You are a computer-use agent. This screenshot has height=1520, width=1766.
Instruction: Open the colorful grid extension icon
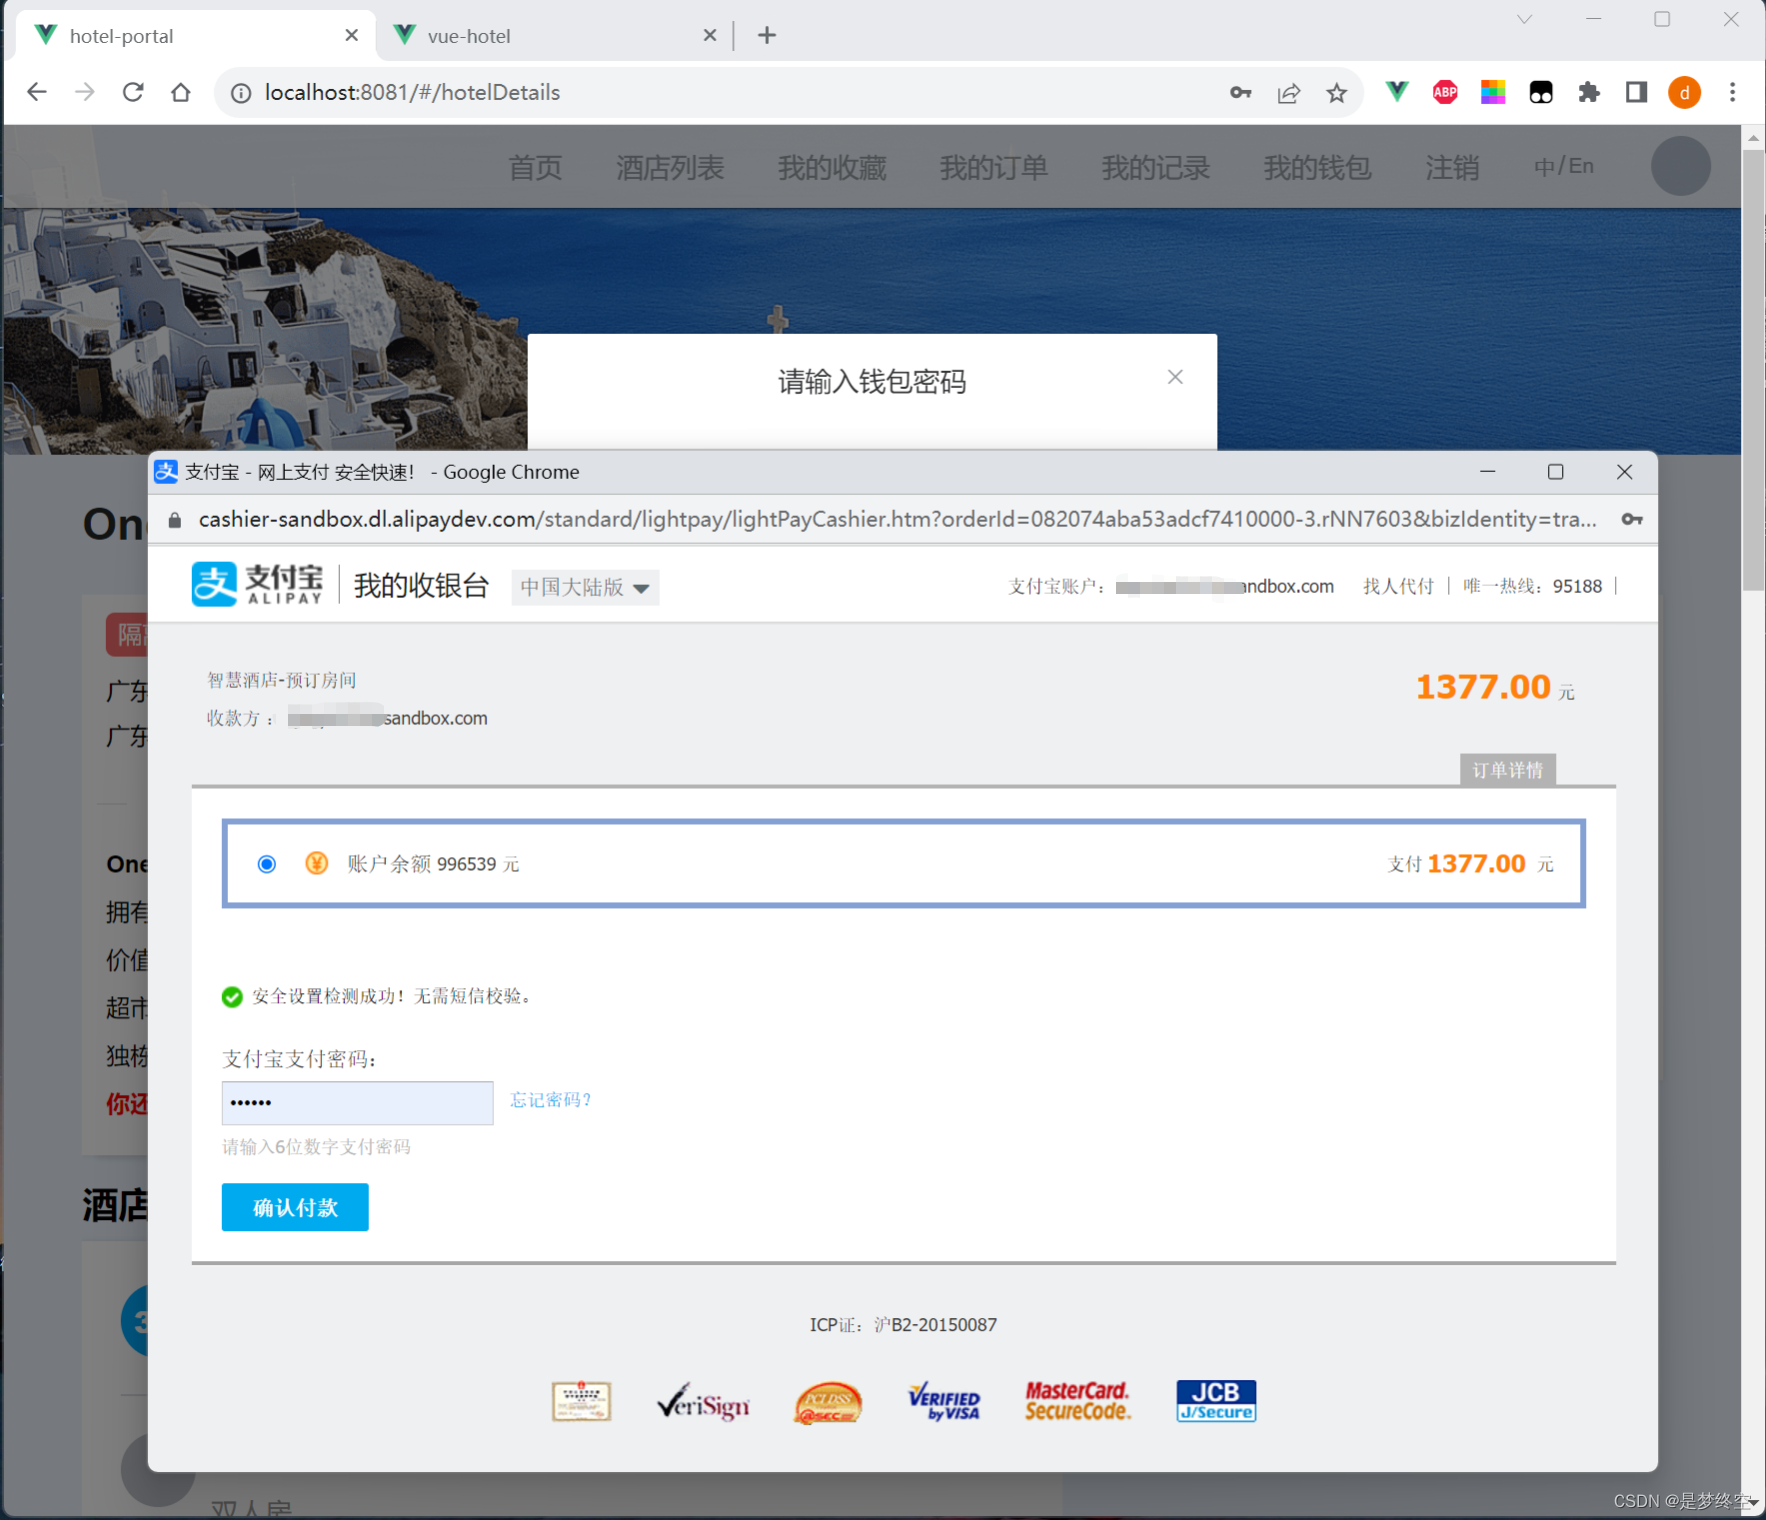1493,92
